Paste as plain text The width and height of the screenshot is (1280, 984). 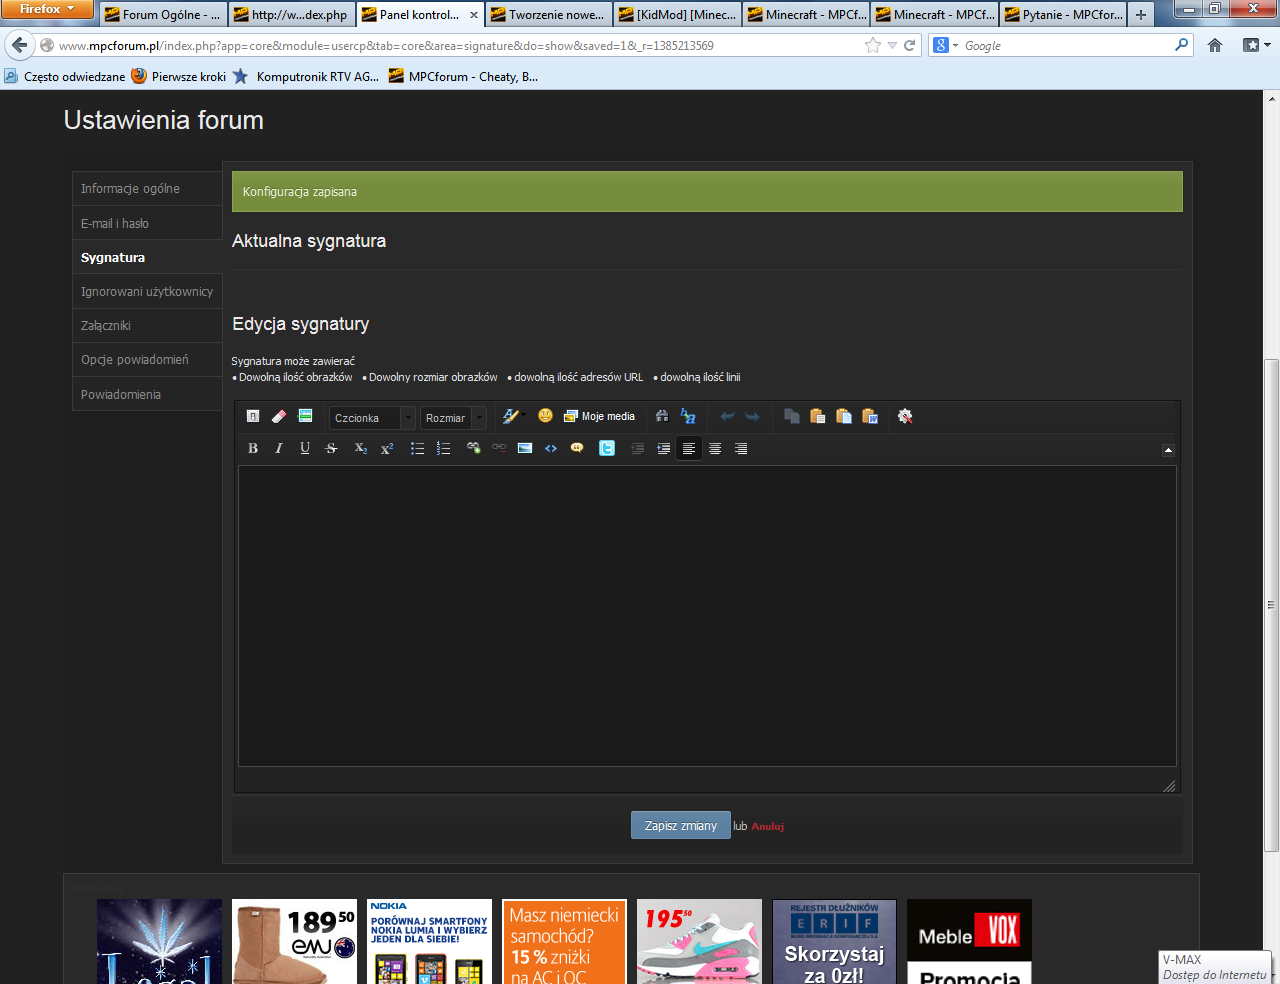844,416
